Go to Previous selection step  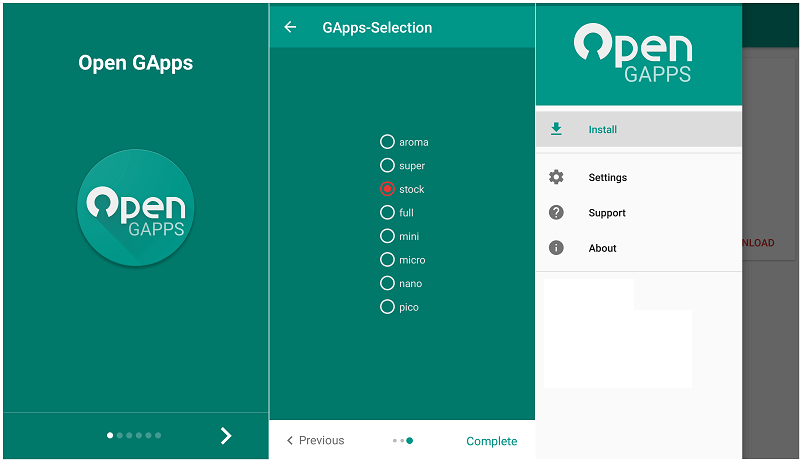point(315,440)
